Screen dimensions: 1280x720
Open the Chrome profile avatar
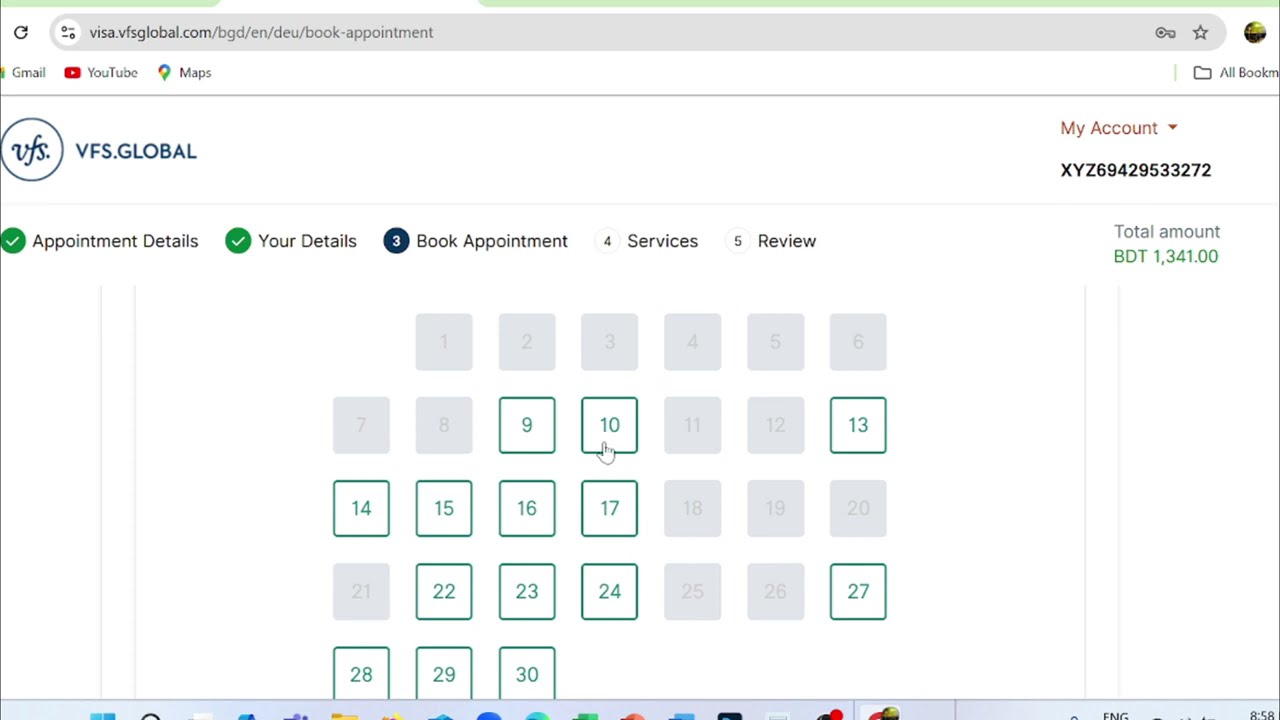coord(1255,32)
